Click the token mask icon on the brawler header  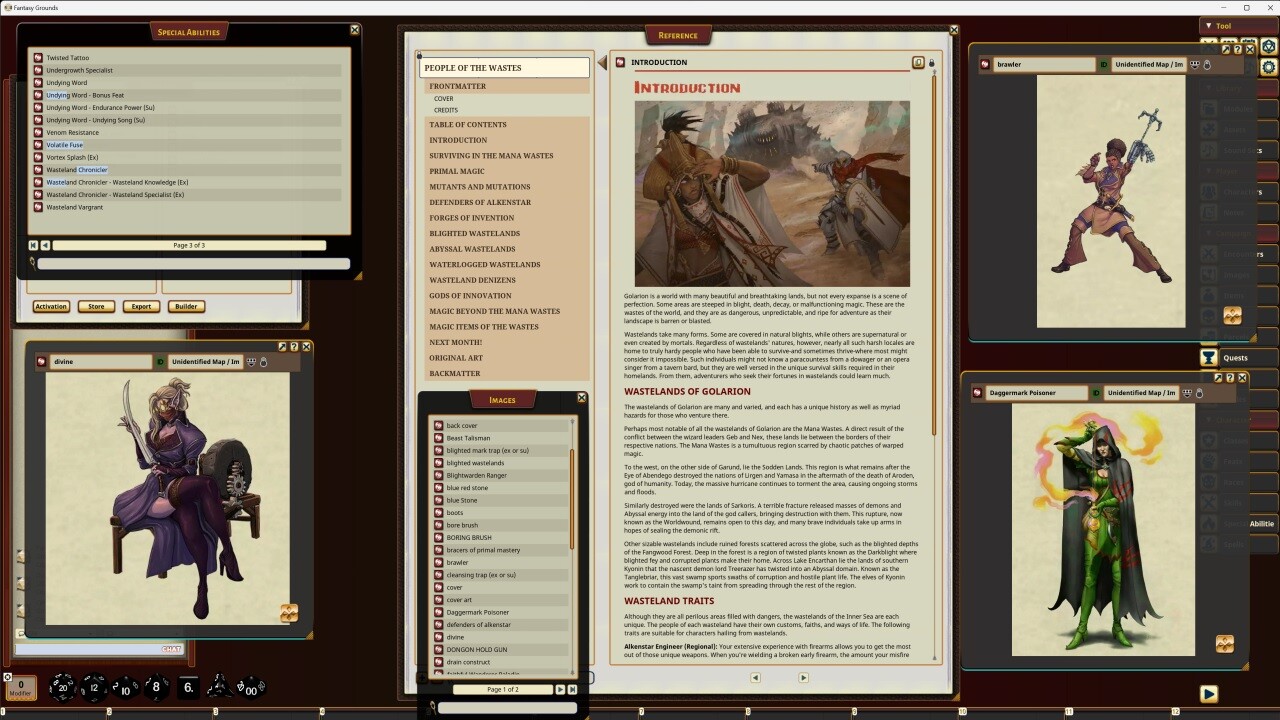click(1193, 64)
